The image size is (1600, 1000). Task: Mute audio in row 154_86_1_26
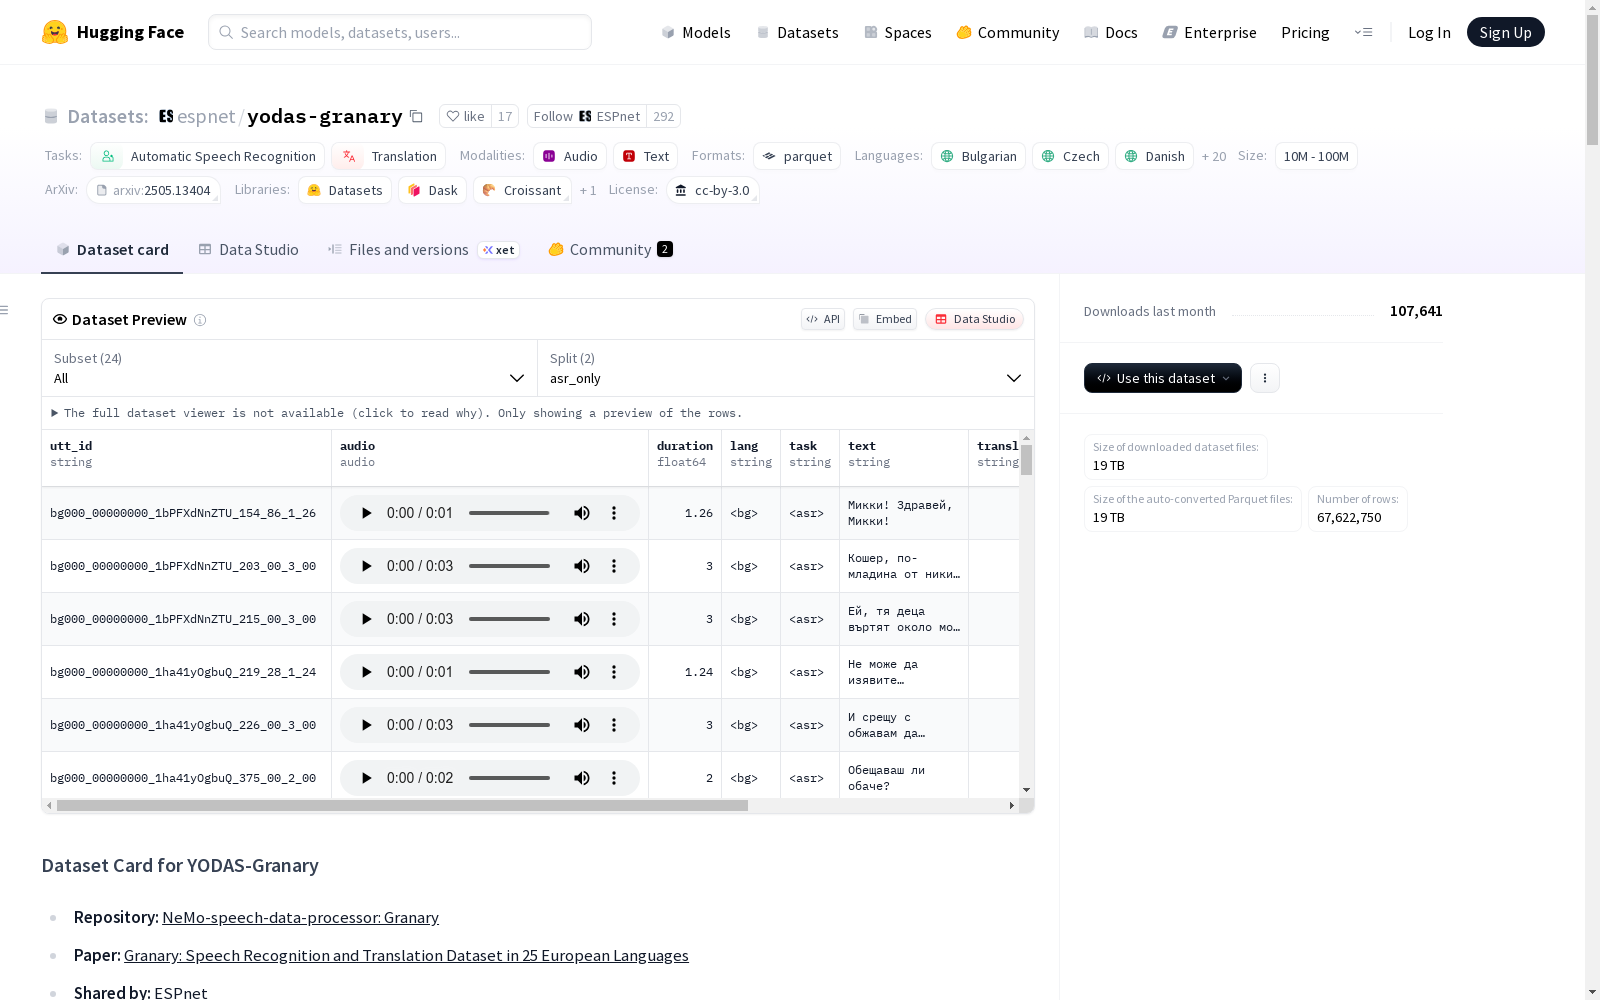click(x=582, y=513)
